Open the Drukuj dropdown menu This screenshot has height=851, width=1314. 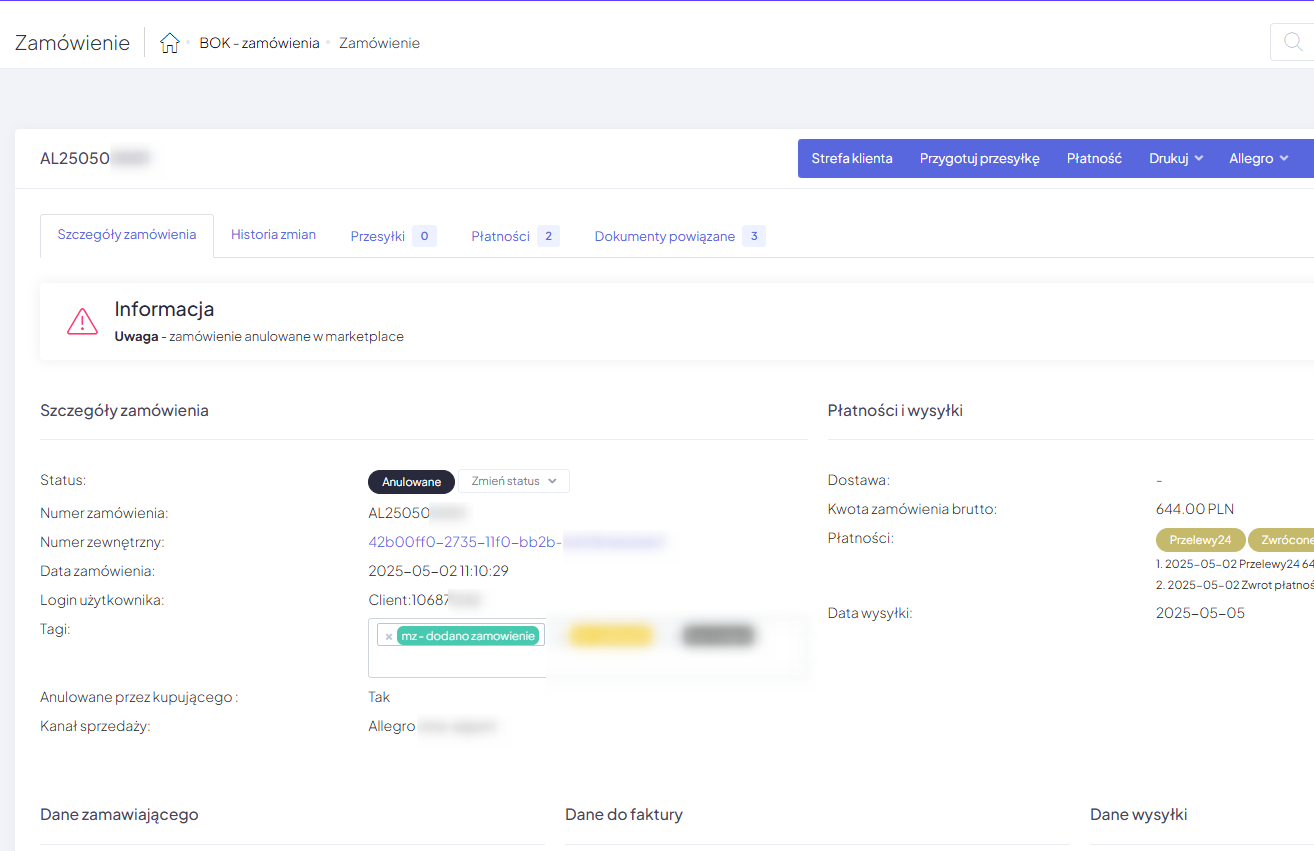tap(1175, 159)
